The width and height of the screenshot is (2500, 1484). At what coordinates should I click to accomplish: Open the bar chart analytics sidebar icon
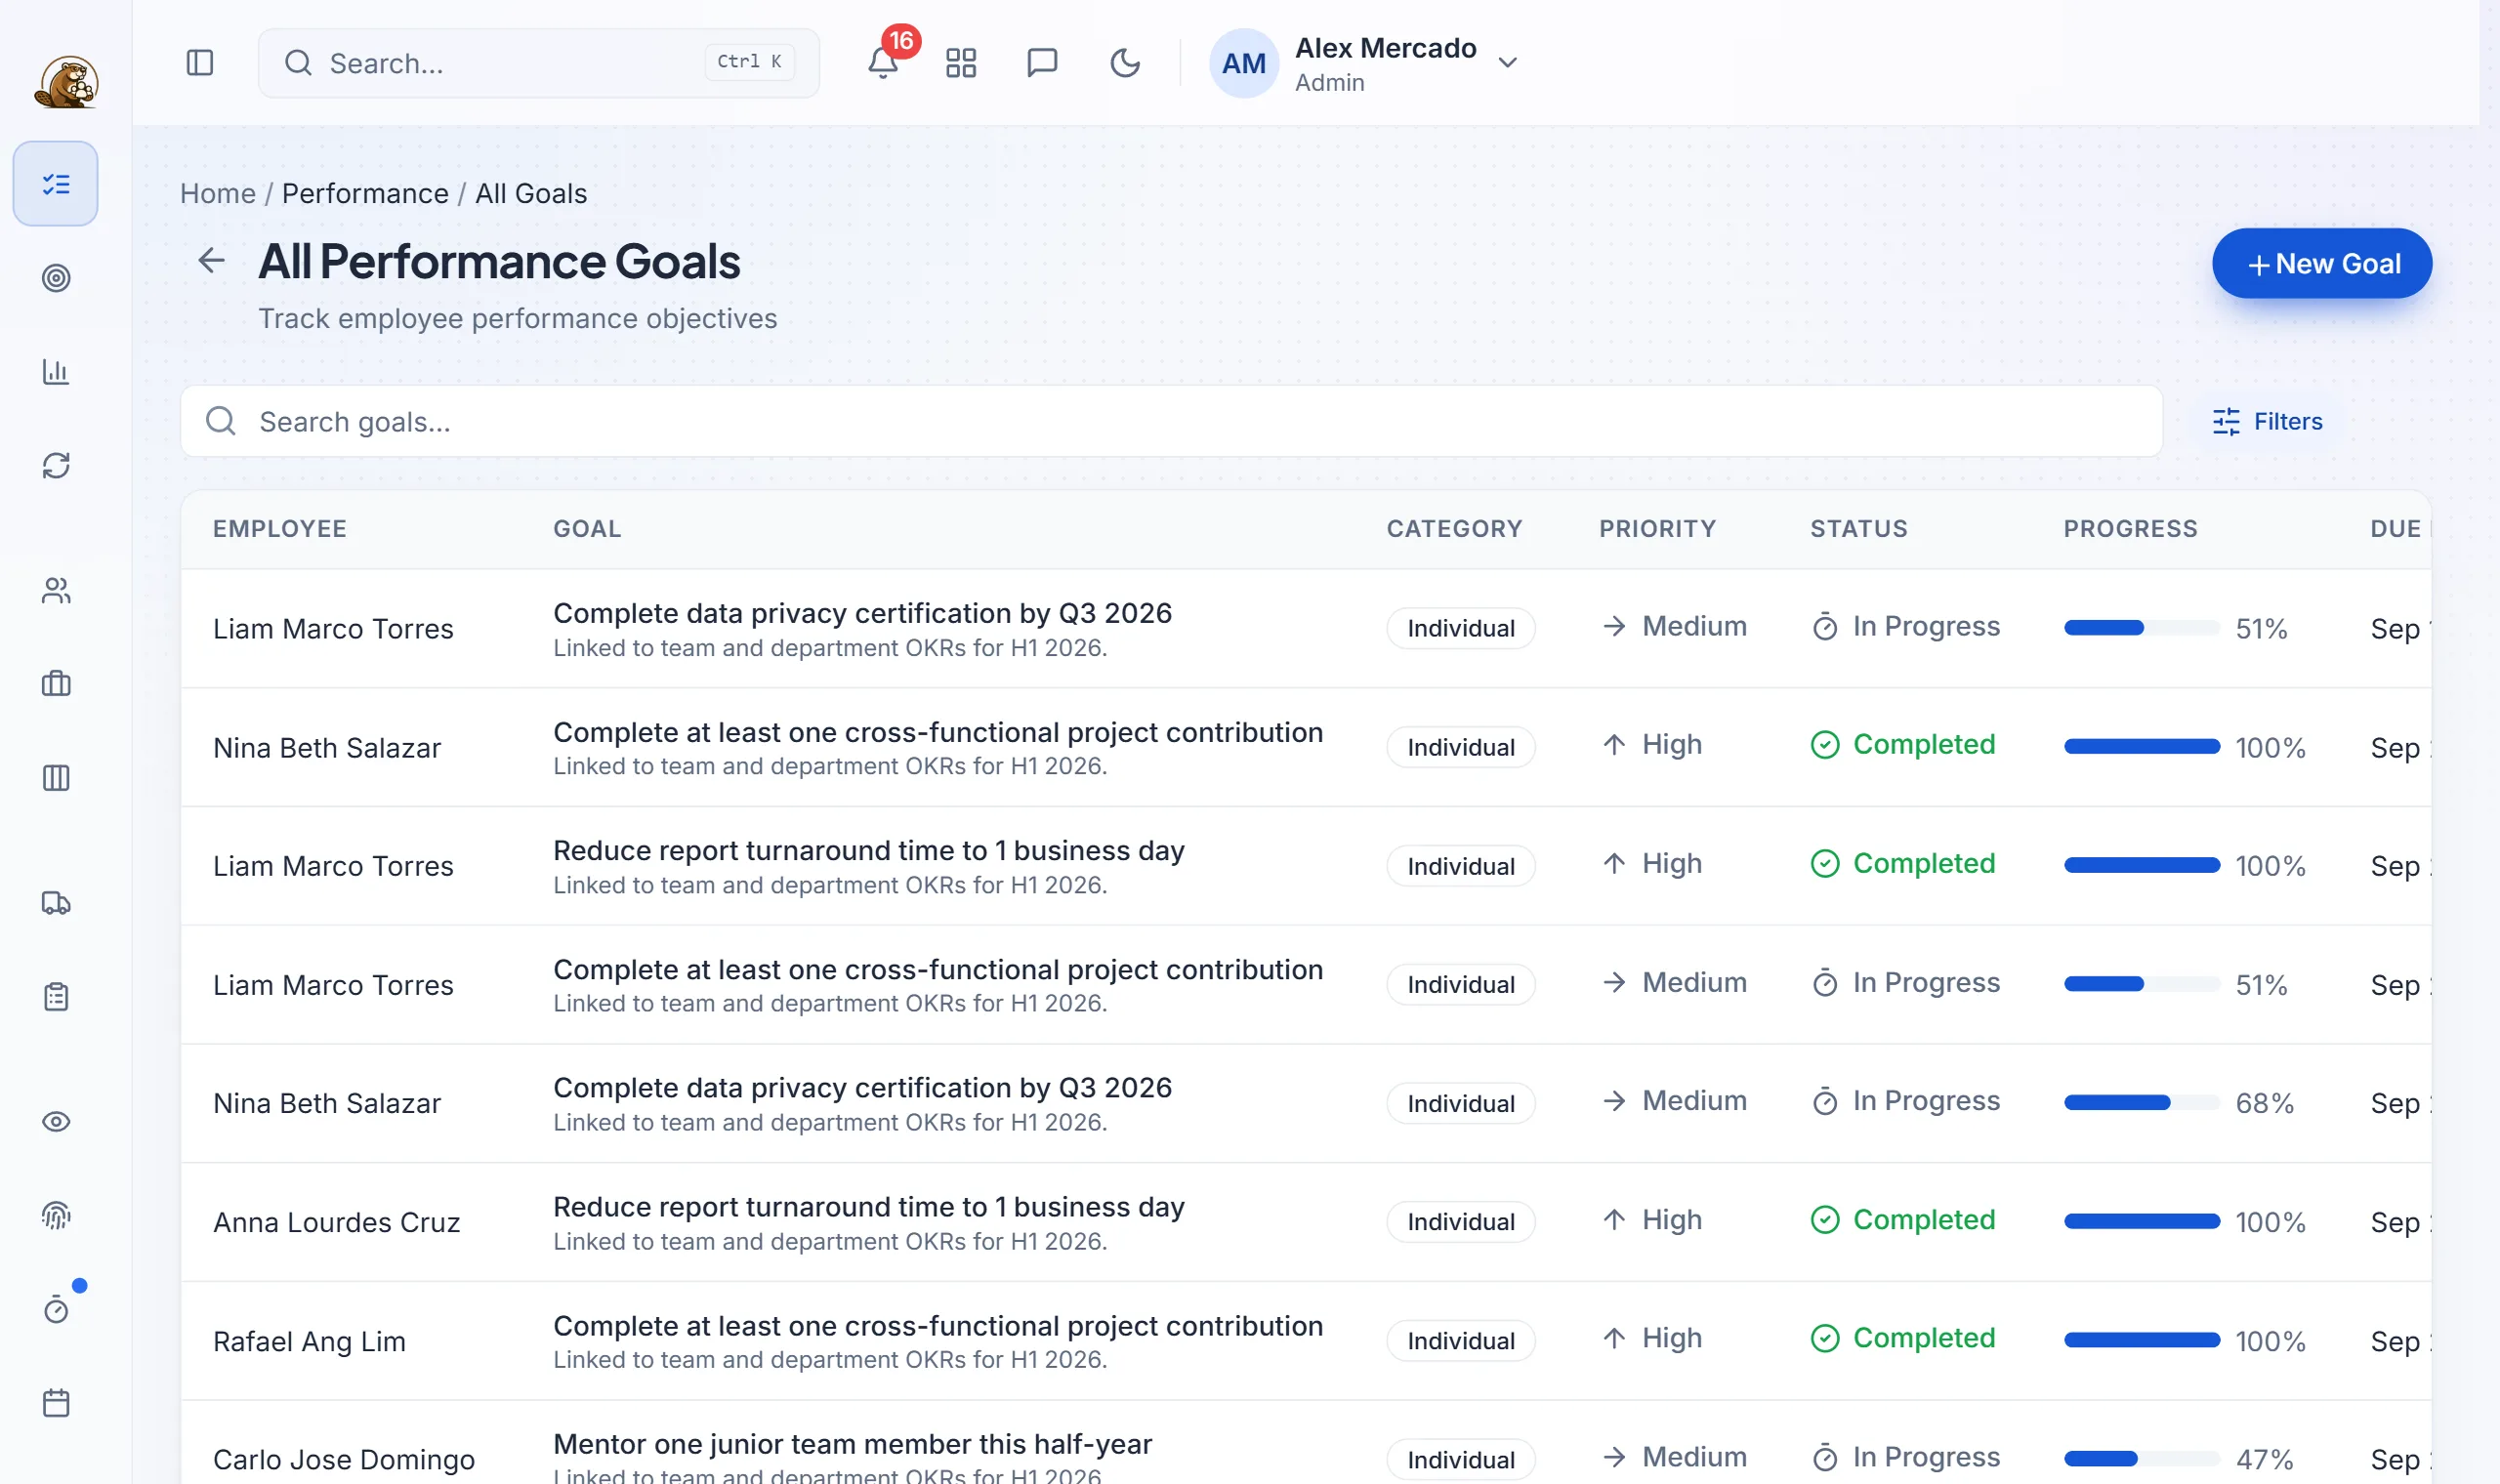(56, 372)
